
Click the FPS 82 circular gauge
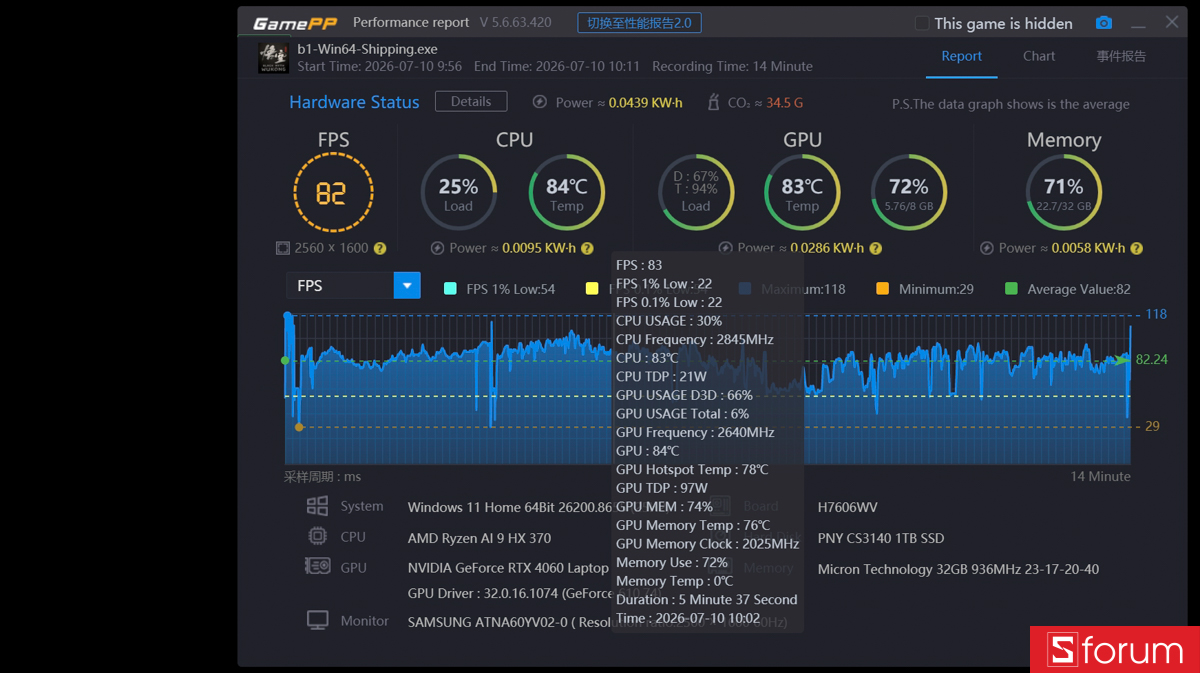pos(333,192)
